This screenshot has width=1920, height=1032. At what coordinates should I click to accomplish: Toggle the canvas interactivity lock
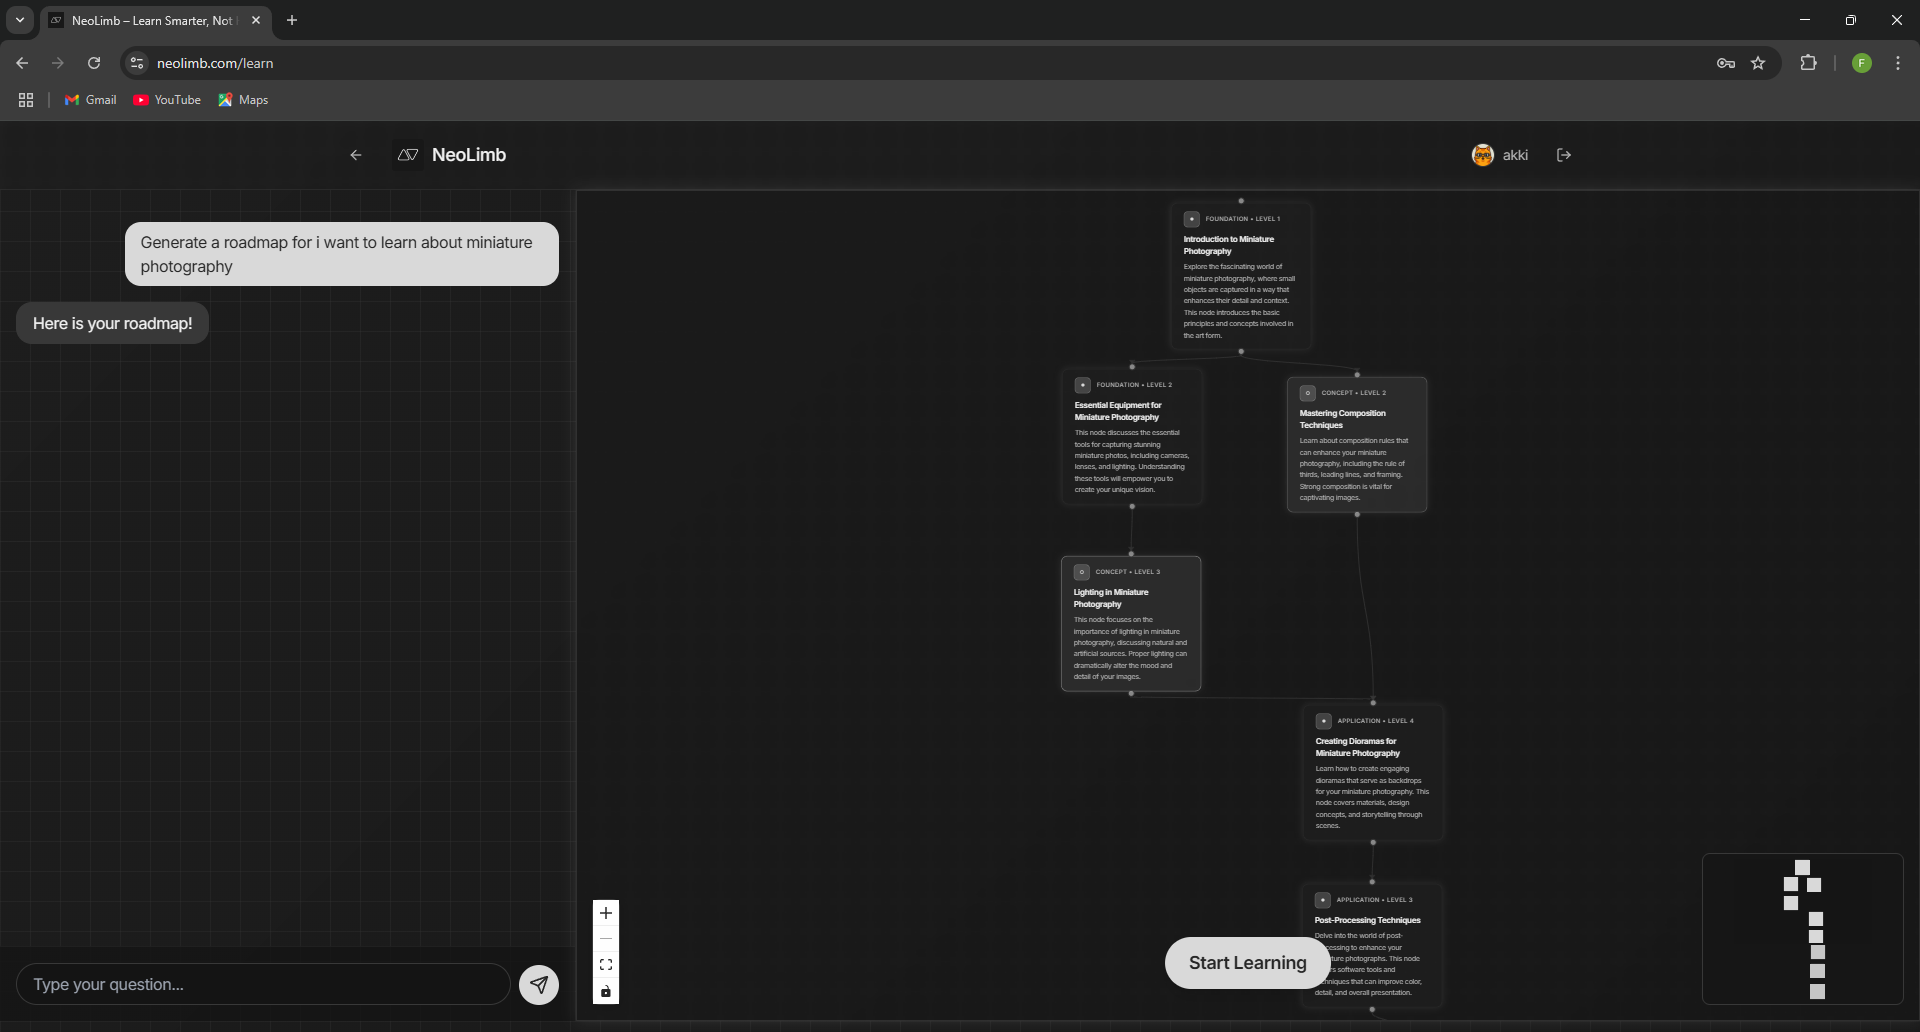tap(605, 991)
